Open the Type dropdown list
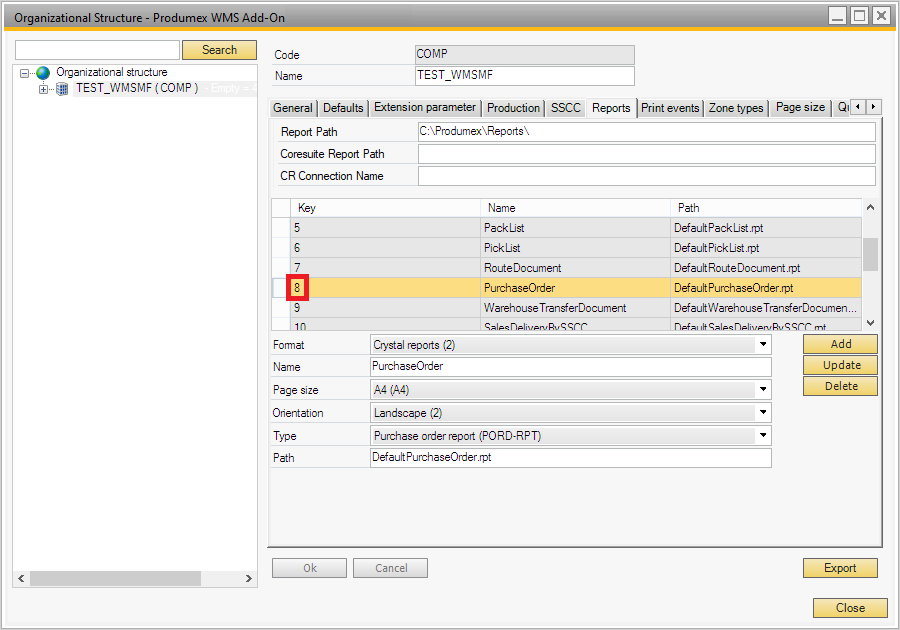Image resolution: width=900 pixels, height=630 pixels. click(763, 436)
